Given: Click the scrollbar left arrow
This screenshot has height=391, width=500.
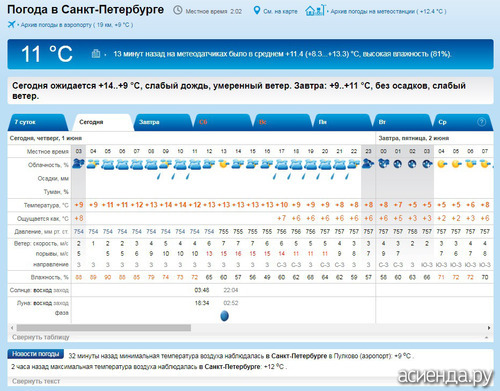Looking at the screenshot, I should pyautogui.click(x=12, y=328).
